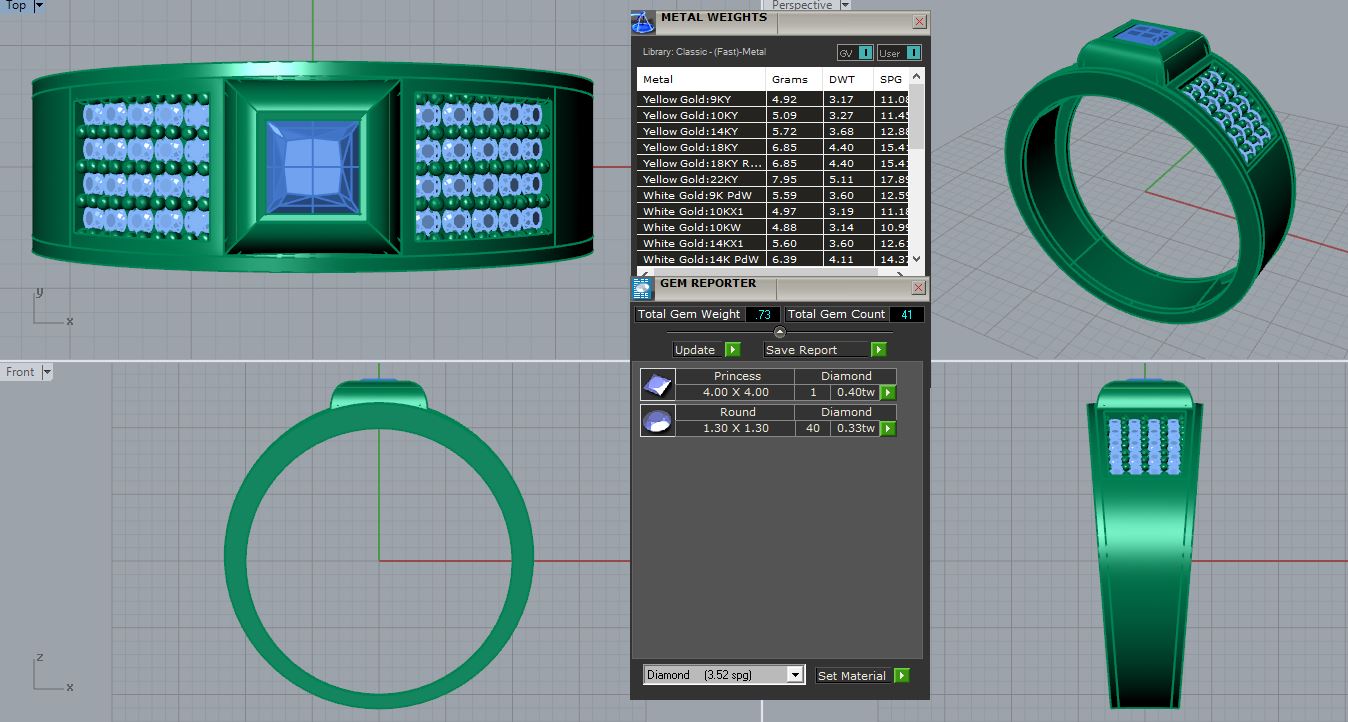
Task: Click the Gem Reporter panel icon
Action: (642, 289)
